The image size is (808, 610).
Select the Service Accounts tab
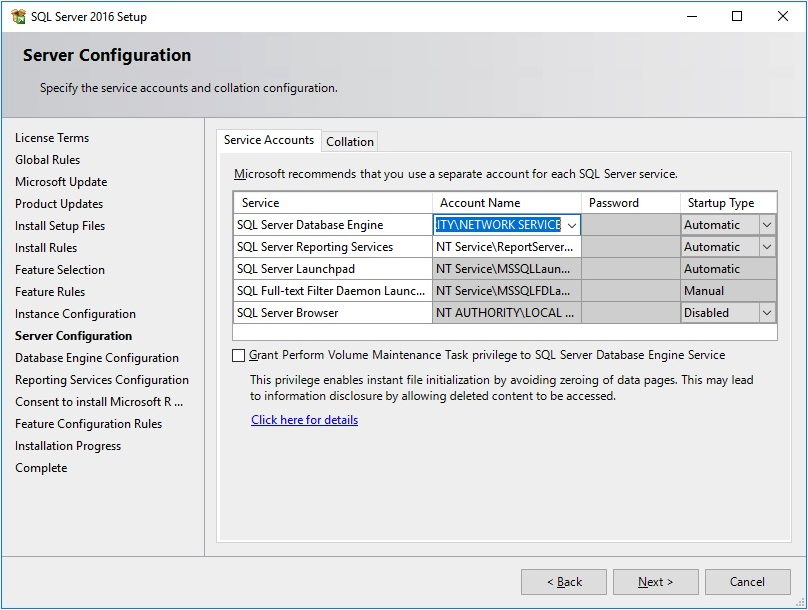pyautogui.click(x=269, y=140)
